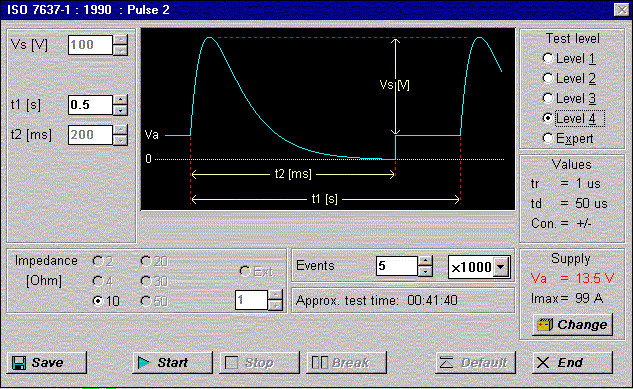Viewport: 633px width, 389px height.
Task: Click End to exit the dialog
Action: [x=572, y=362]
